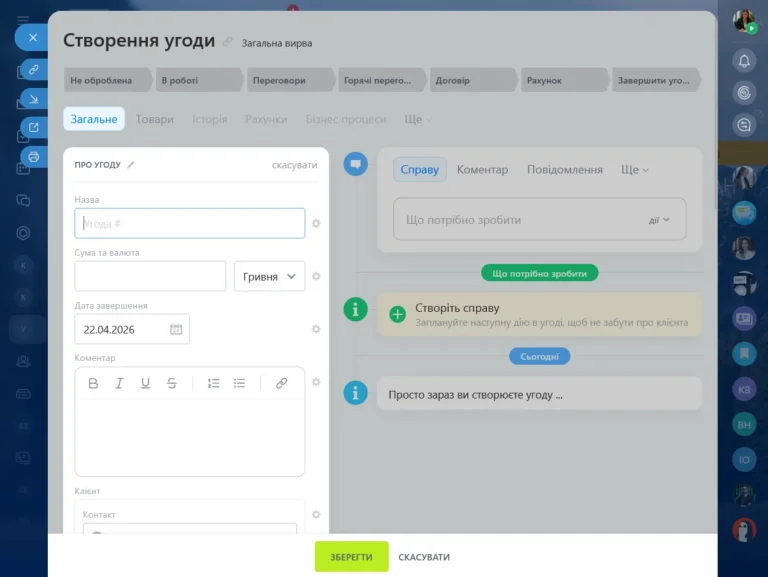Click the user profile avatar at top right
The image size is (768, 577).
[x=744, y=21]
